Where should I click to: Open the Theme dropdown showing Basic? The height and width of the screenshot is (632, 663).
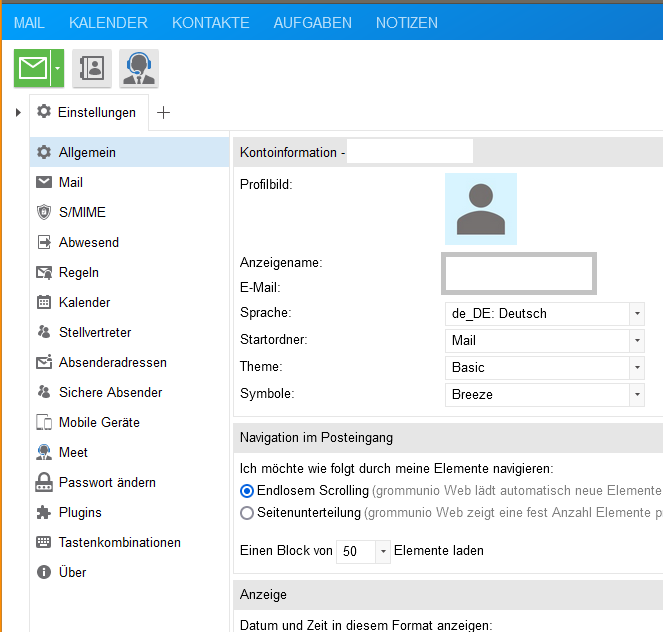click(x=637, y=367)
